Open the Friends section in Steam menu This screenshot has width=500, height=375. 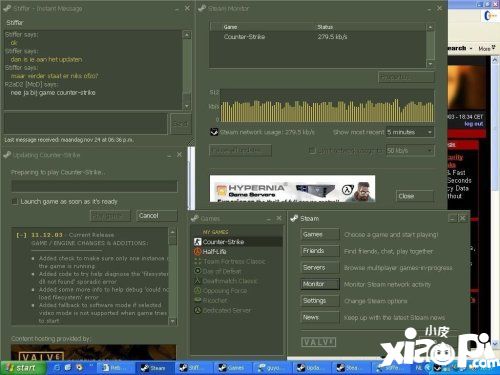(x=320, y=251)
